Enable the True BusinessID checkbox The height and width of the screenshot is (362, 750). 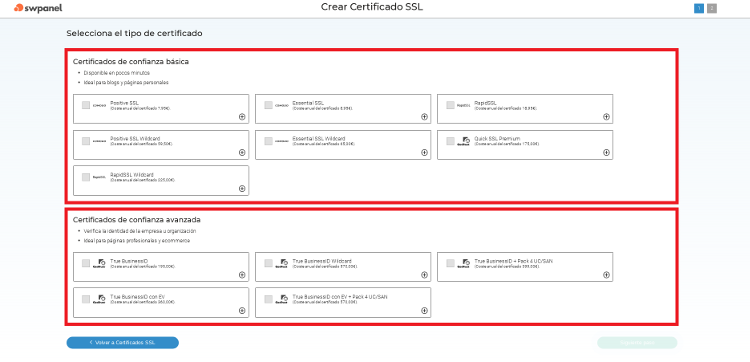(x=86, y=263)
